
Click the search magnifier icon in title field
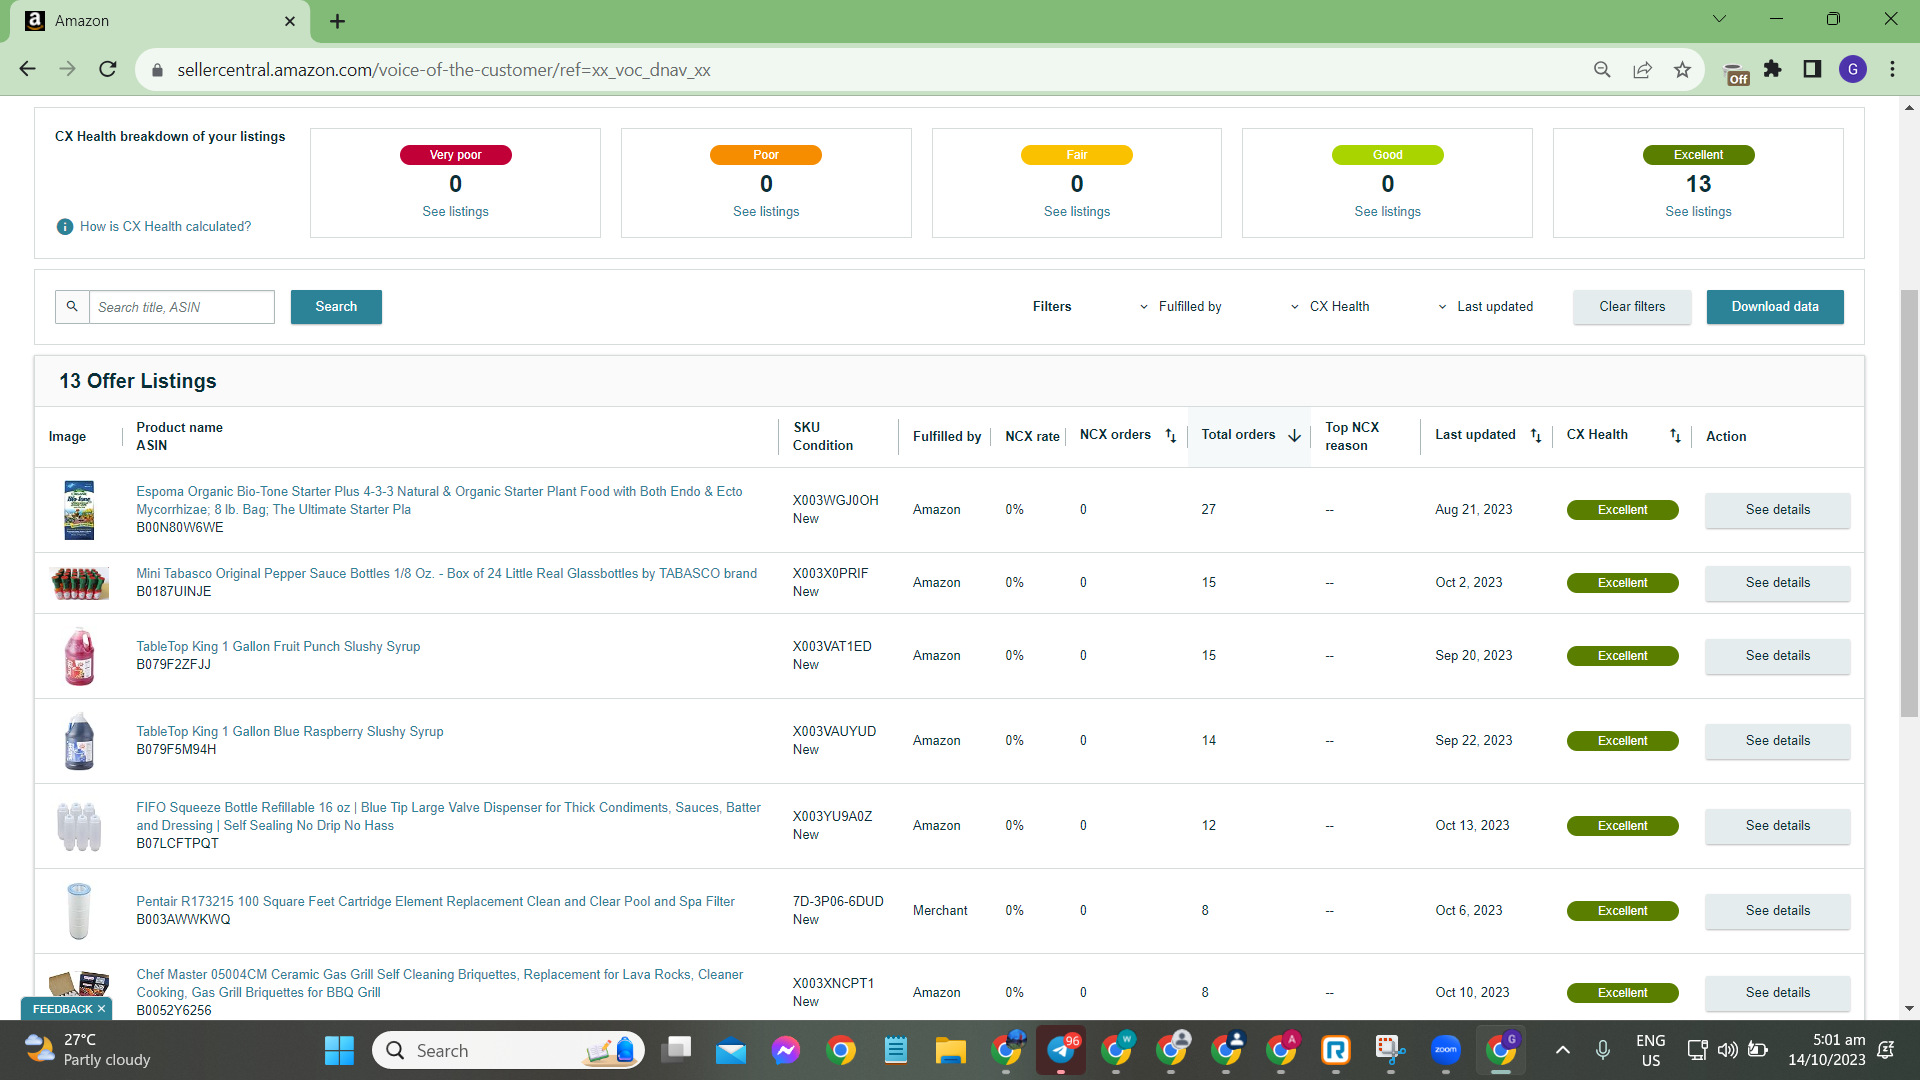[72, 307]
